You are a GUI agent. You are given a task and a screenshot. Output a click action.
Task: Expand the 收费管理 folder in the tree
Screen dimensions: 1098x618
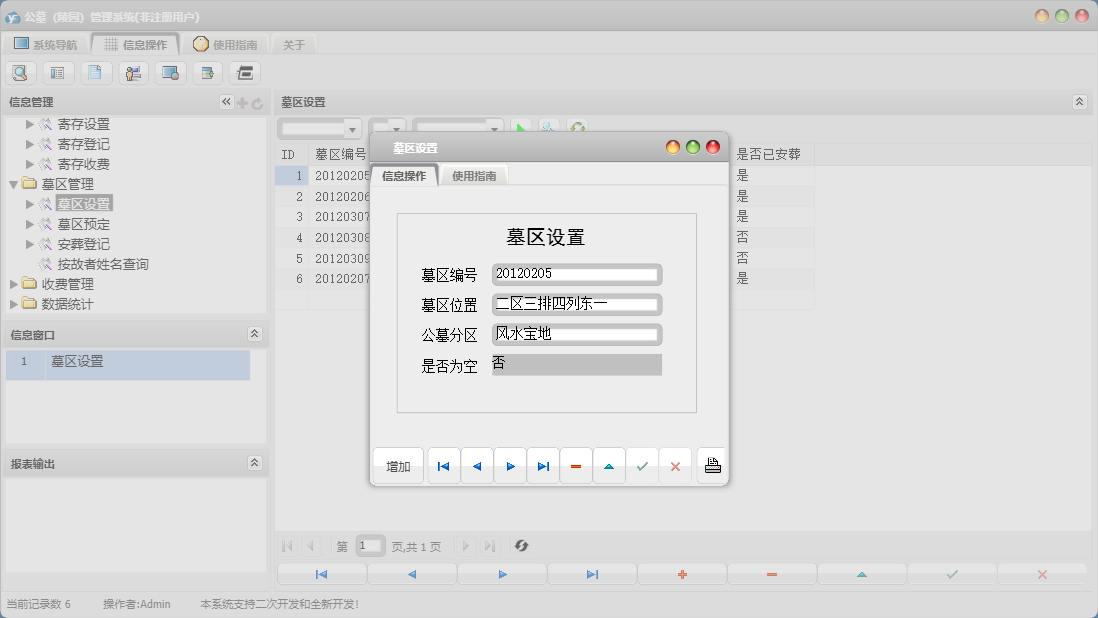point(14,284)
